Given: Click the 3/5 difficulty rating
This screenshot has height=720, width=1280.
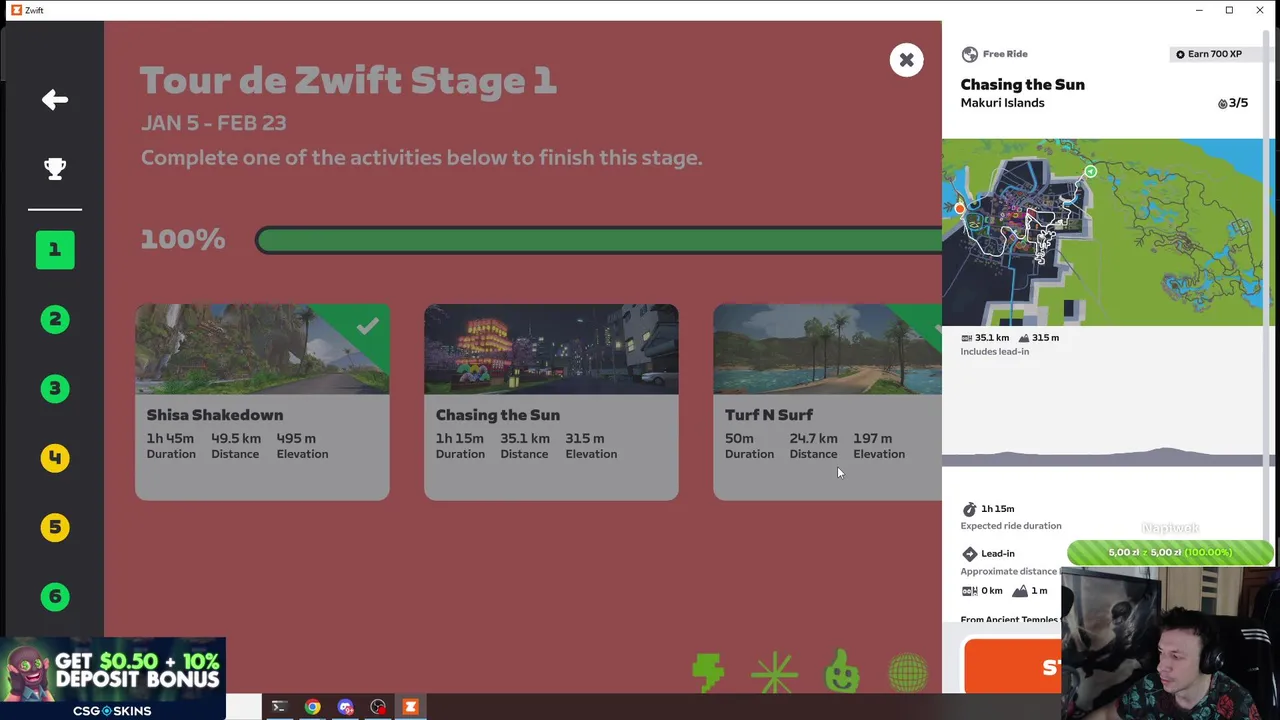Looking at the screenshot, I should tap(1233, 103).
